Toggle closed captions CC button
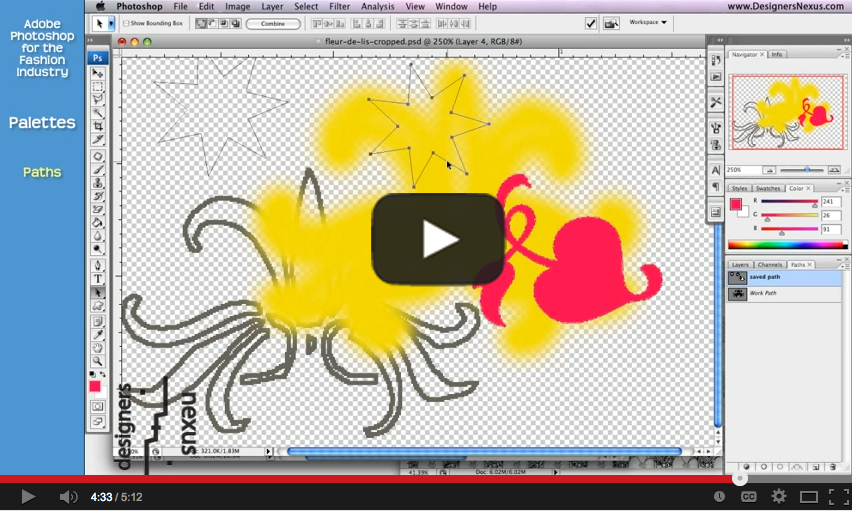 [x=749, y=496]
